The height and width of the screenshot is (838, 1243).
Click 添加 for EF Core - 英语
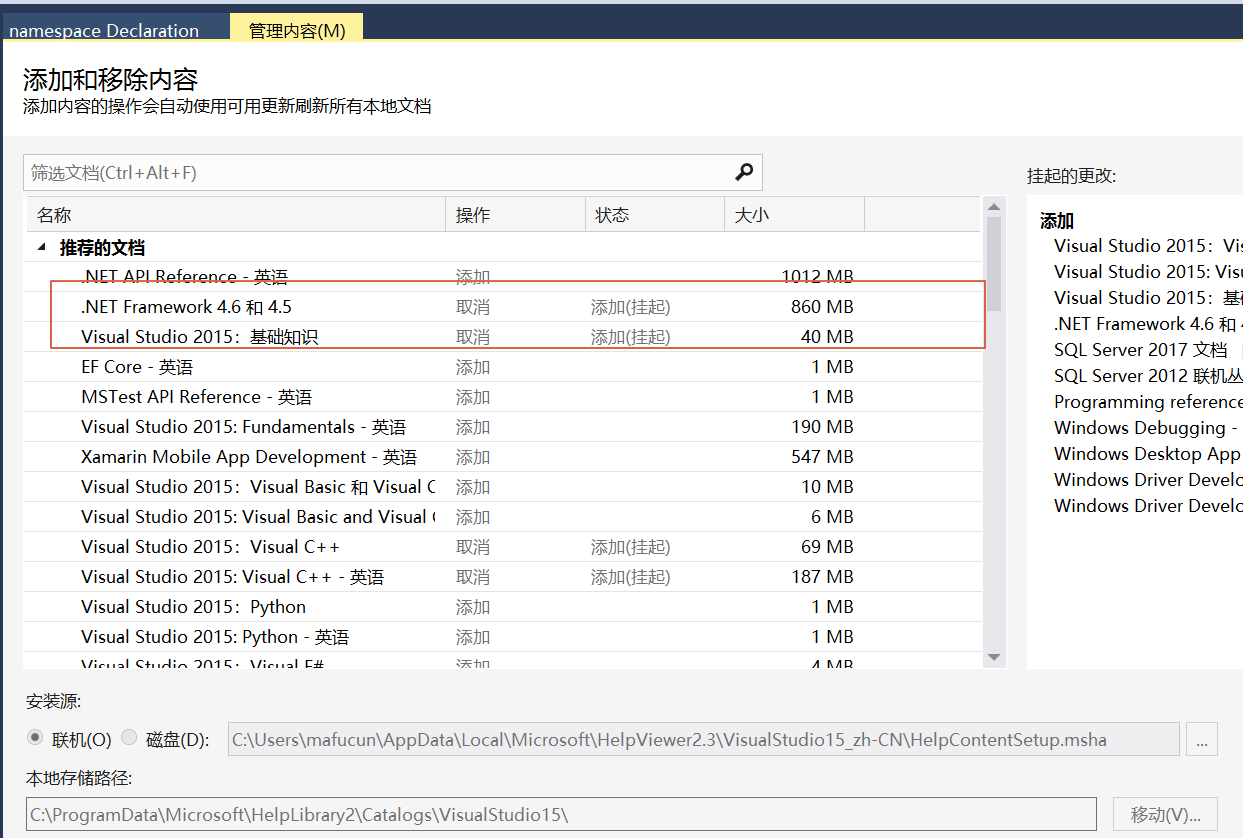coord(473,367)
